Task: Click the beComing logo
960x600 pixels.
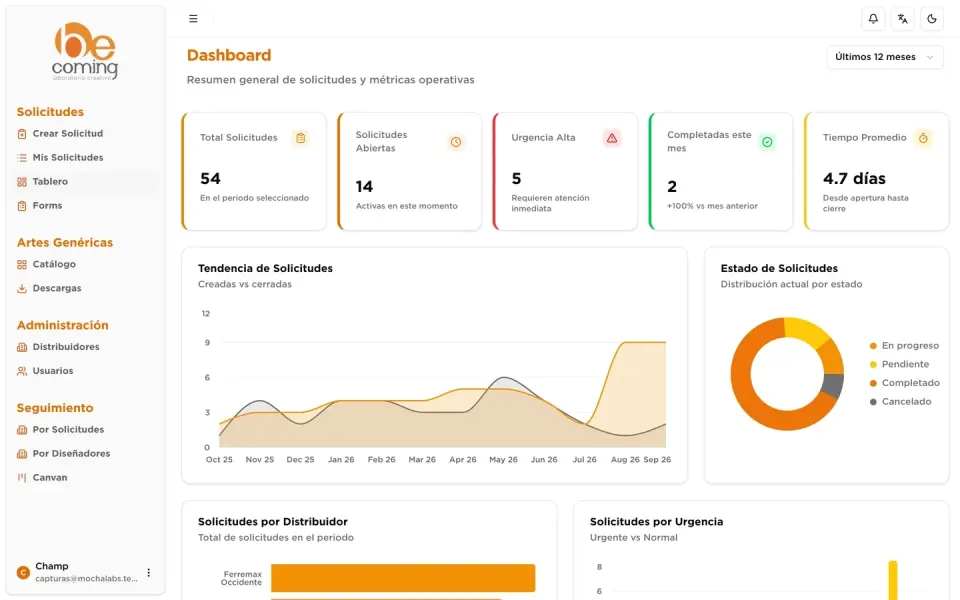Action: [85, 51]
